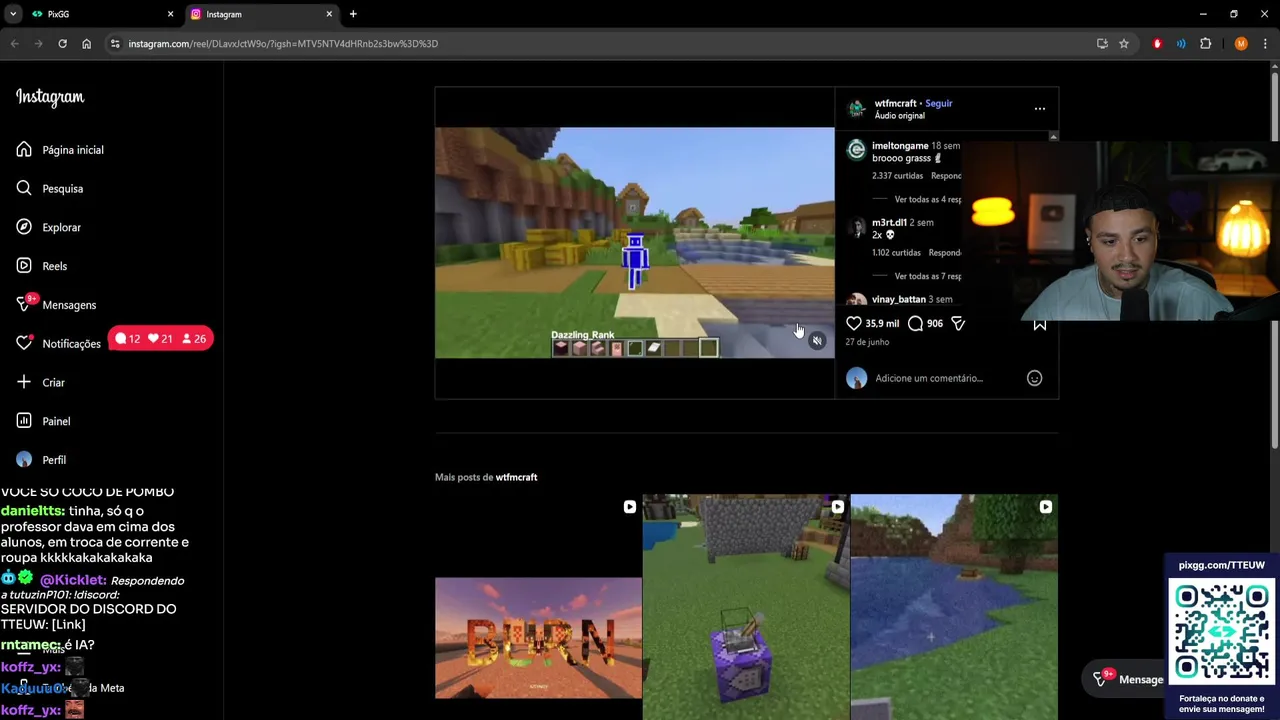This screenshot has height=720, width=1280.
Task: Unmute the reel video audio
Action: (x=817, y=341)
